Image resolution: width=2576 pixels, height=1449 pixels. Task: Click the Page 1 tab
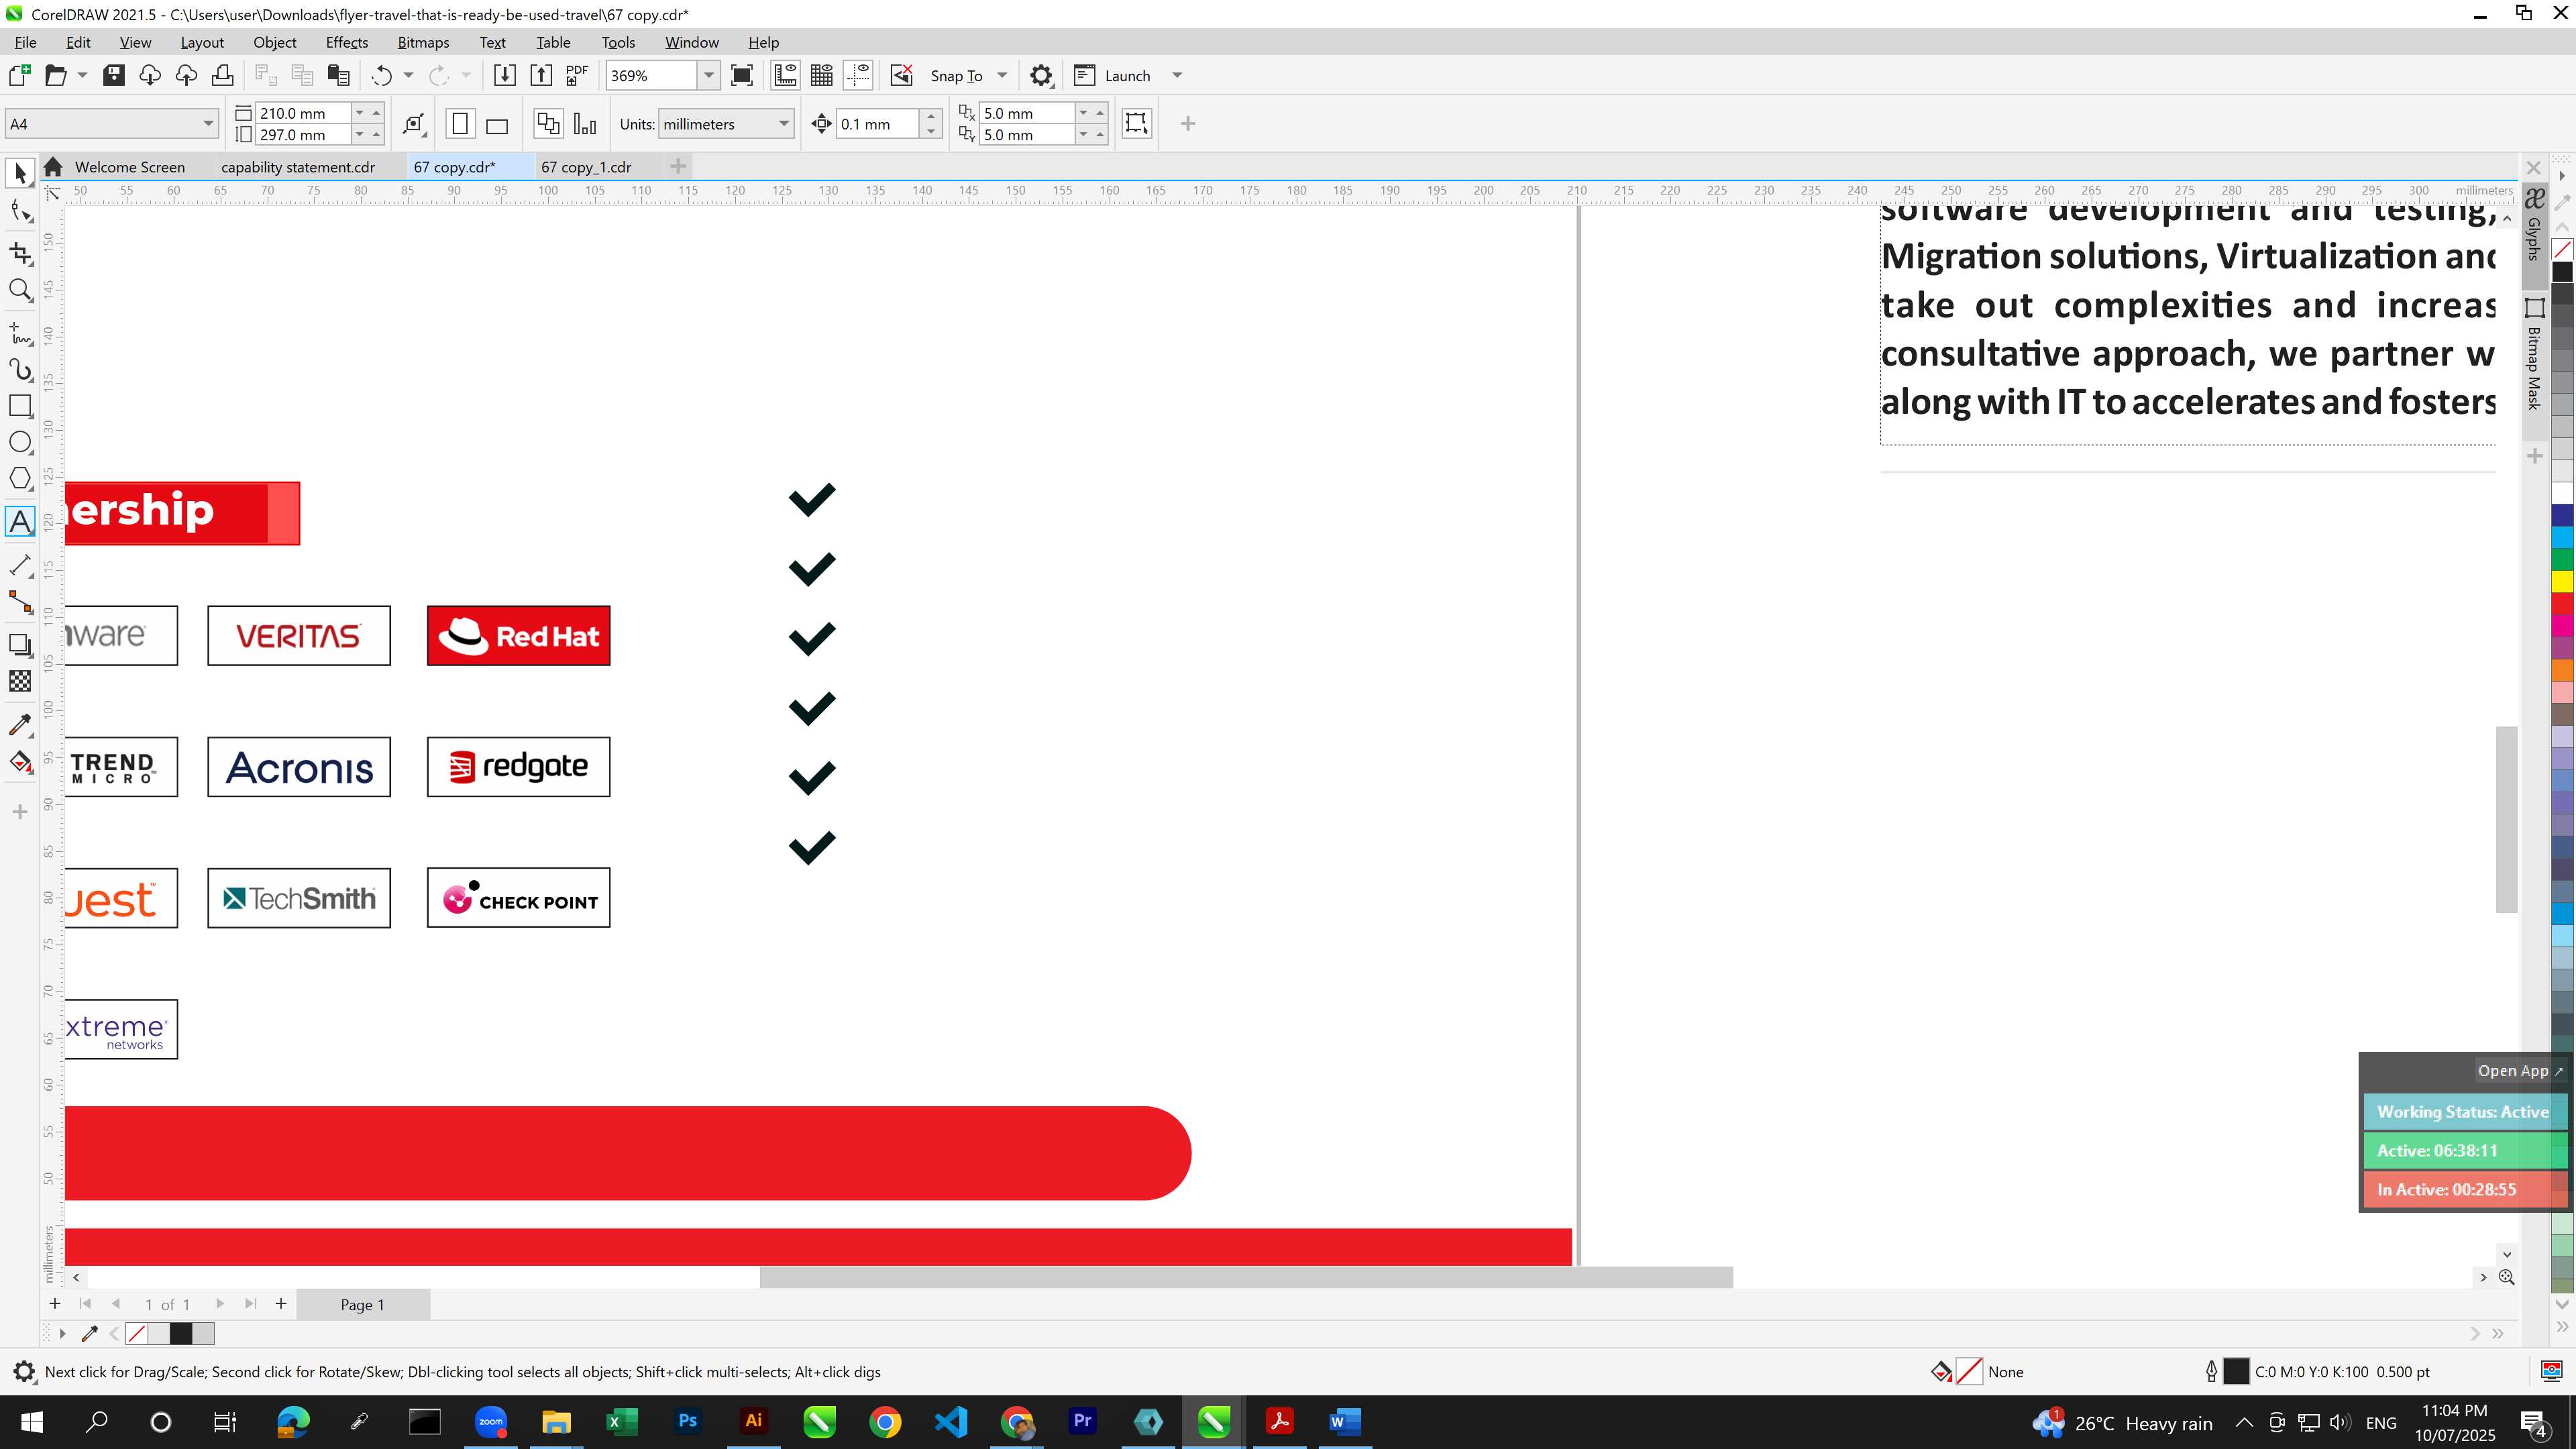click(x=362, y=1304)
